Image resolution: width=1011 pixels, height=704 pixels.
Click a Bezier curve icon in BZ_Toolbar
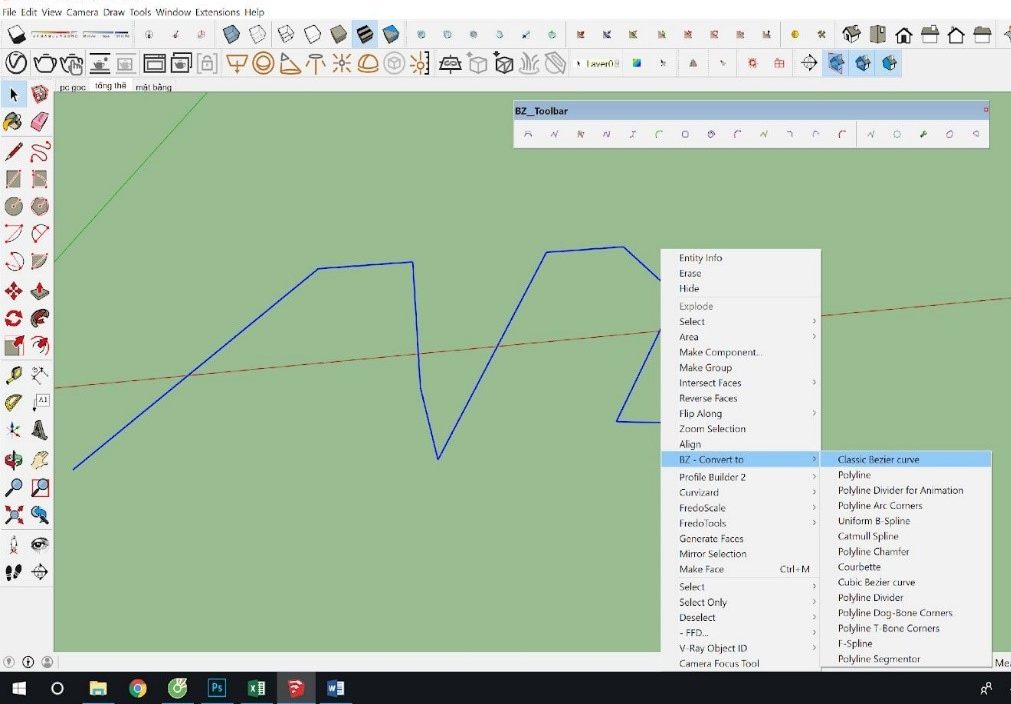click(x=527, y=133)
